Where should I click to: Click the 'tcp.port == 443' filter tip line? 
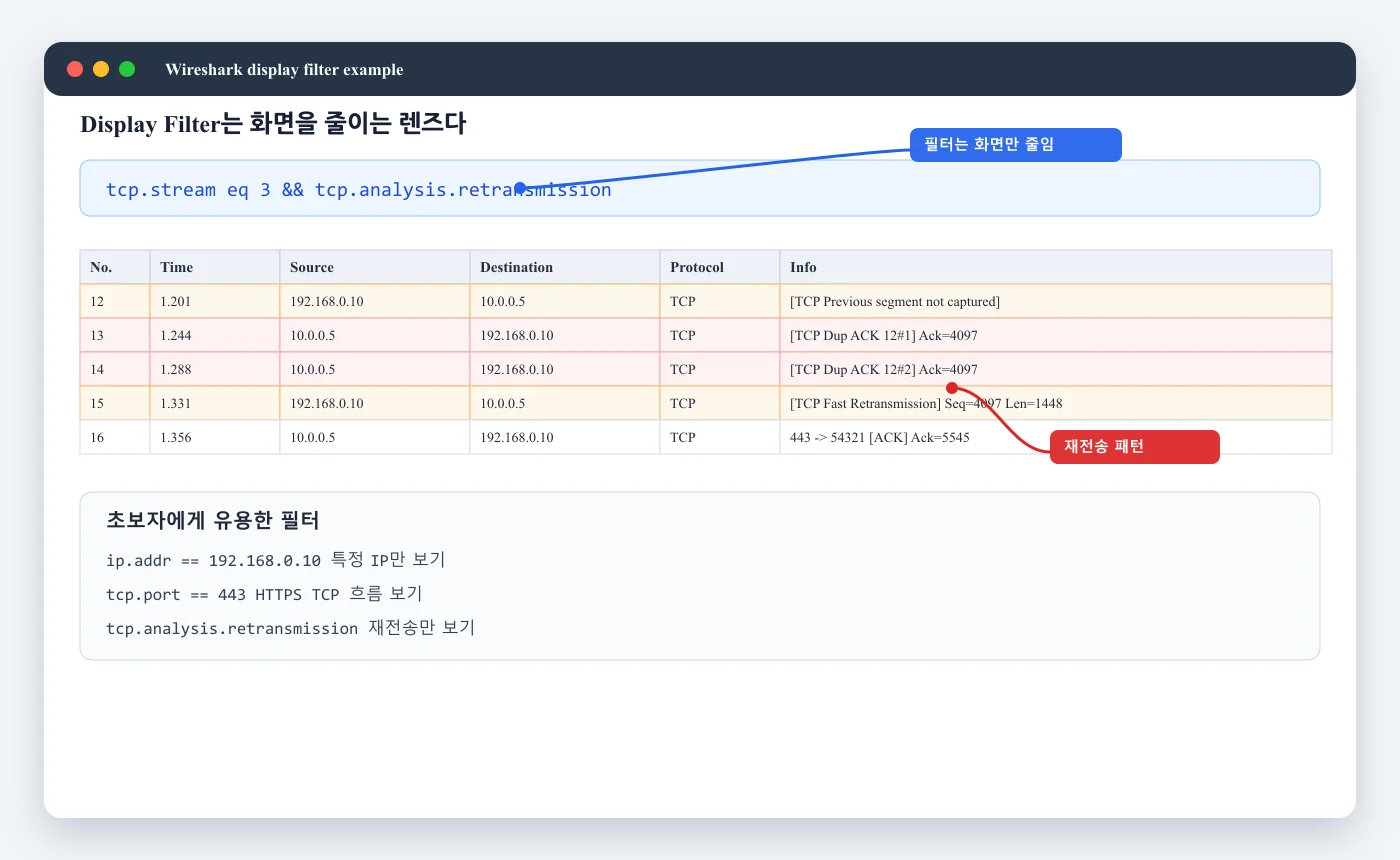pos(264,594)
